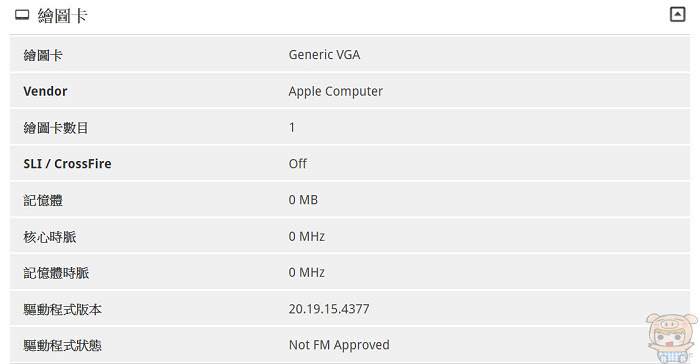Select the 核心時脈 row label
Viewport: 700px width, 364px height.
click(49, 237)
